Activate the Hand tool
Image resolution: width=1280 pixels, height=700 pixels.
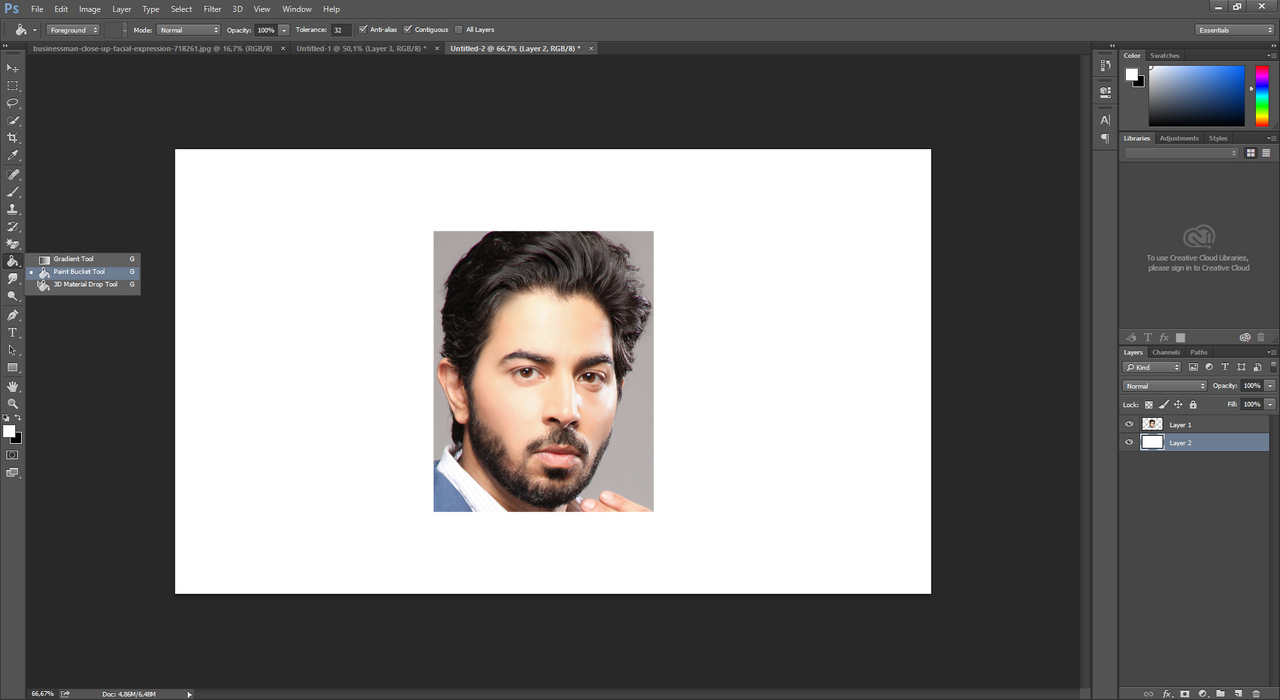(x=13, y=386)
